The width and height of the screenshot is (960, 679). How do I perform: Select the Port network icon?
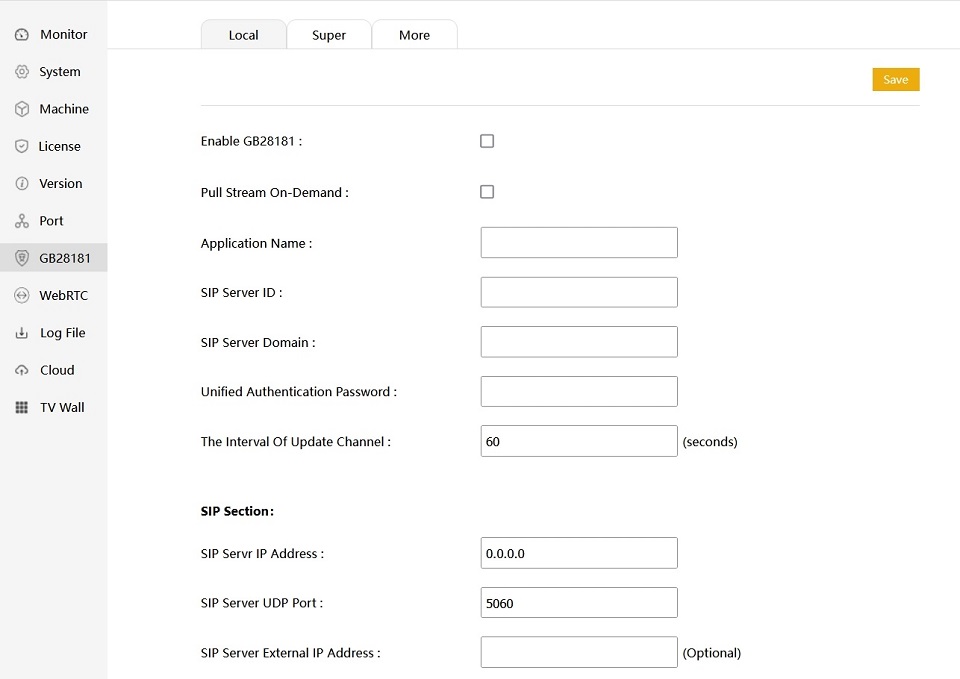tap(21, 221)
